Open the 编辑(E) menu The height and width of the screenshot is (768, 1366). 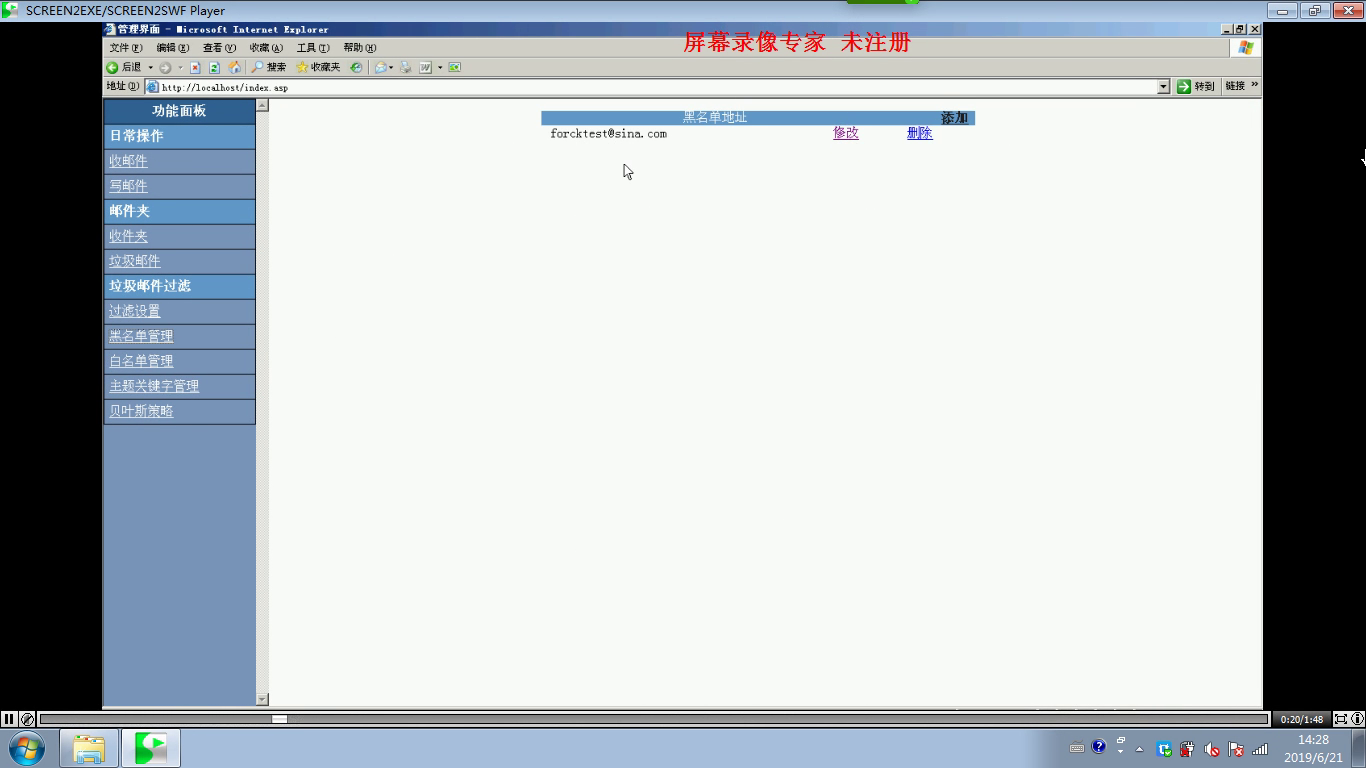[172, 48]
